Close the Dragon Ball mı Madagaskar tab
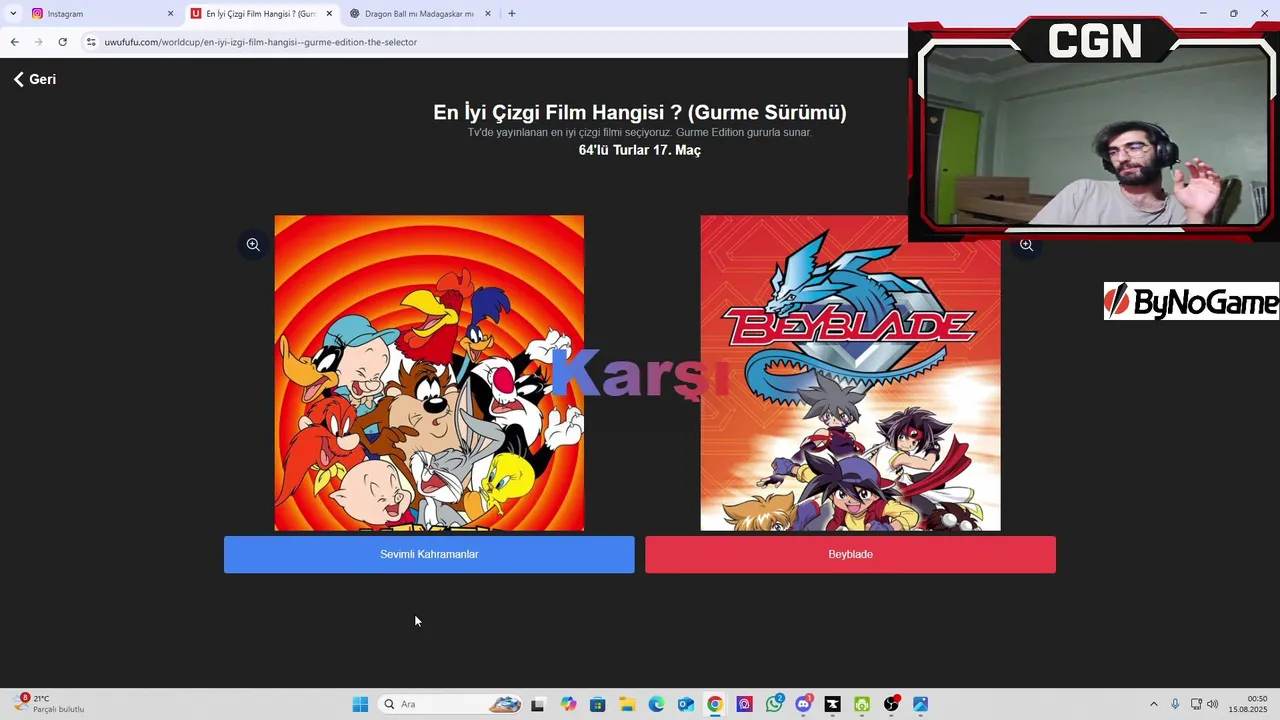Viewport: 1280px width, 720px height. tap(488, 14)
